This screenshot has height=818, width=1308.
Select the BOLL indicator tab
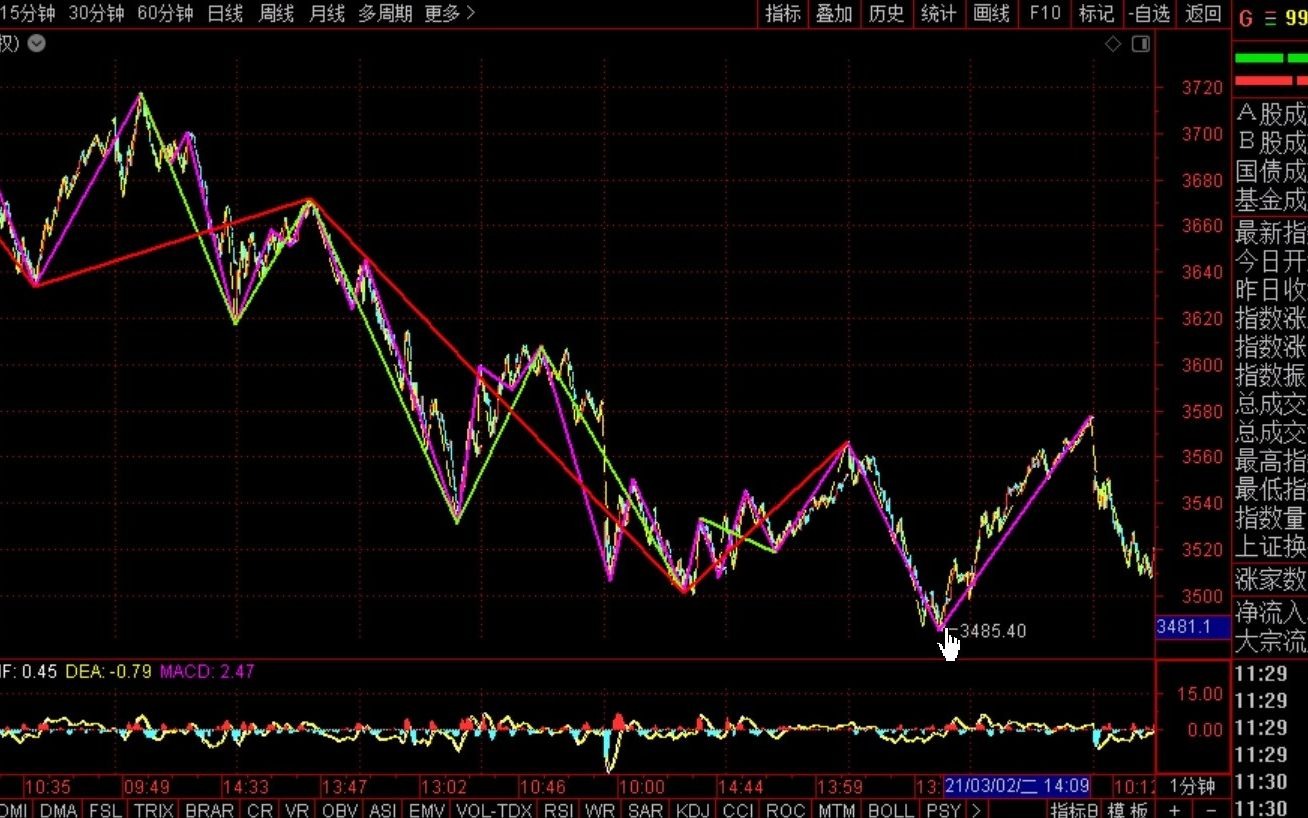(890, 809)
